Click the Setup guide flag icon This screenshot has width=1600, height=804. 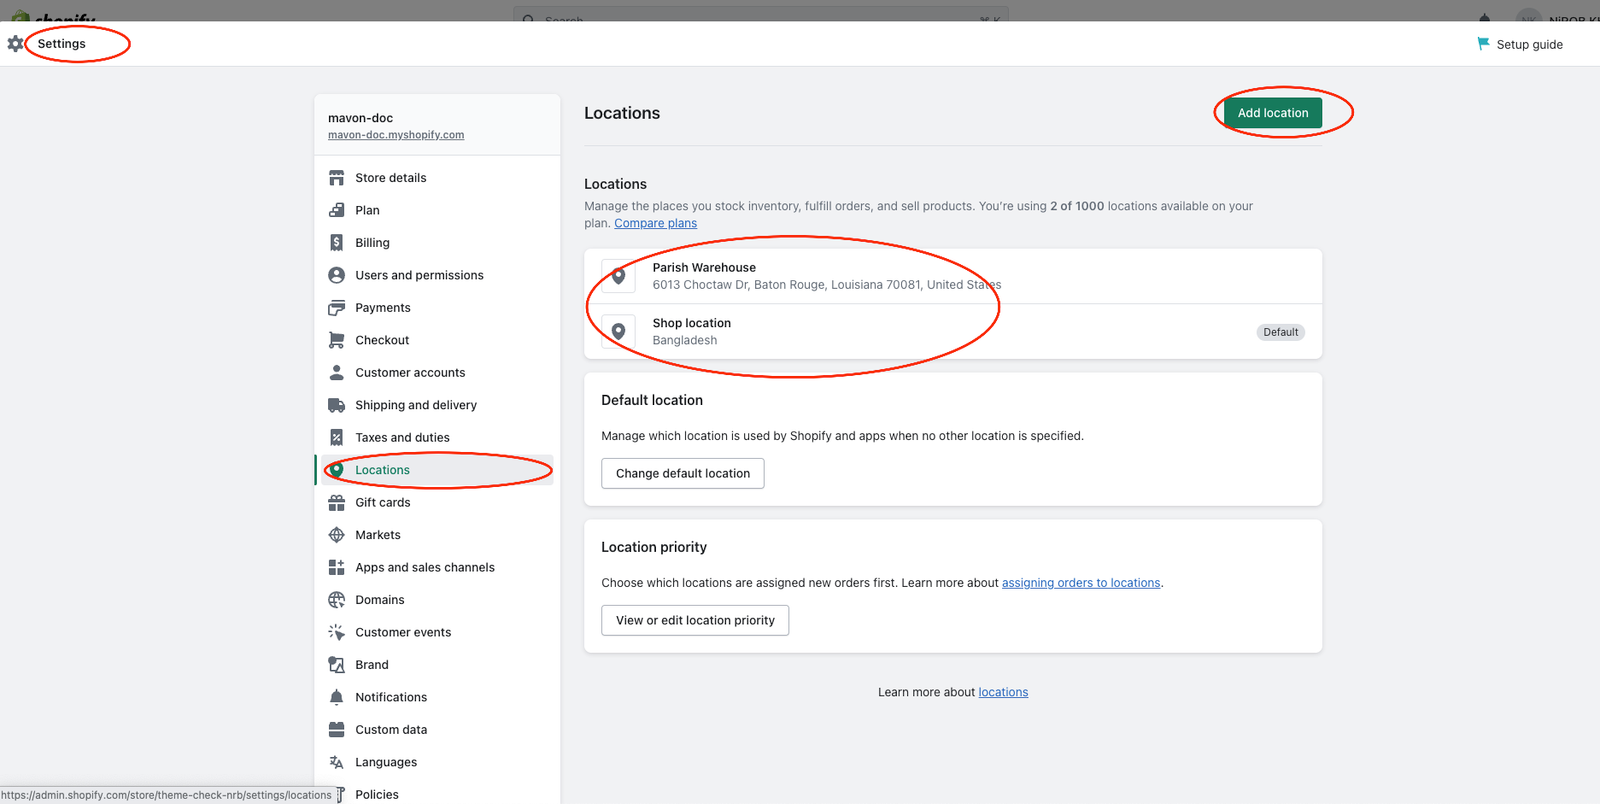1484,44
